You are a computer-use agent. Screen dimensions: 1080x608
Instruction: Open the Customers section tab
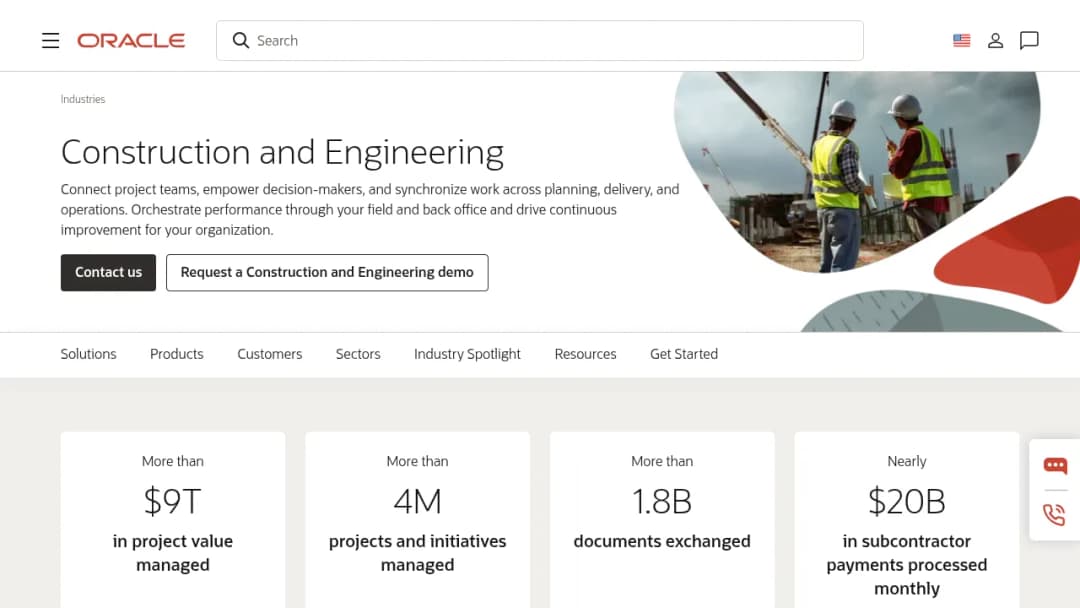pyautogui.click(x=269, y=354)
